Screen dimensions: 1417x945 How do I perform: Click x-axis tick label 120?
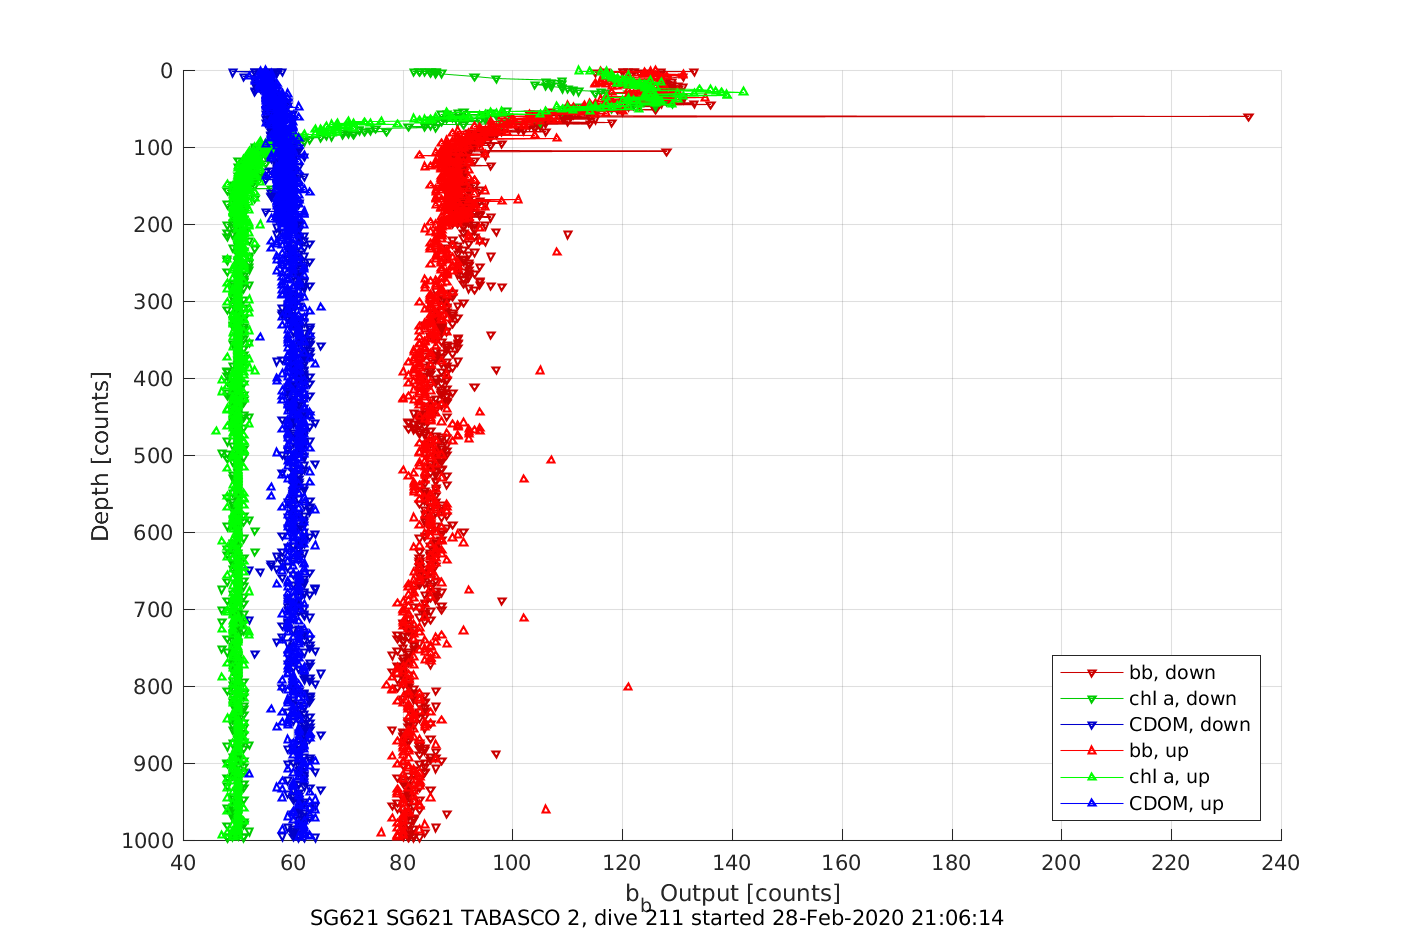coord(622,863)
